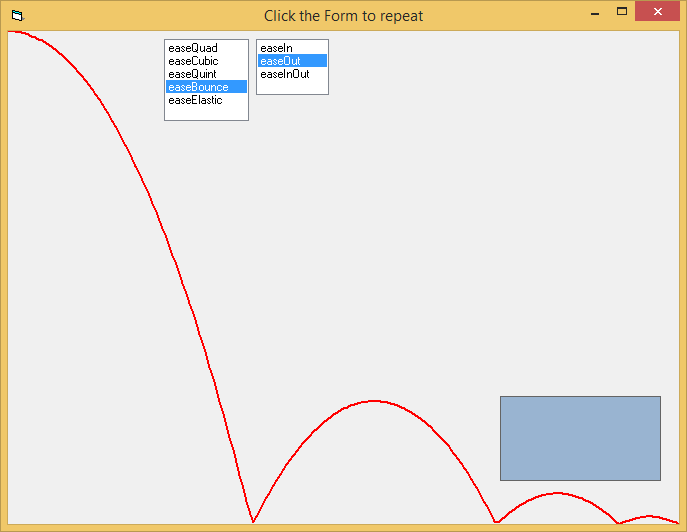
Task: Close the window with the red X
Action: click(656, 12)
